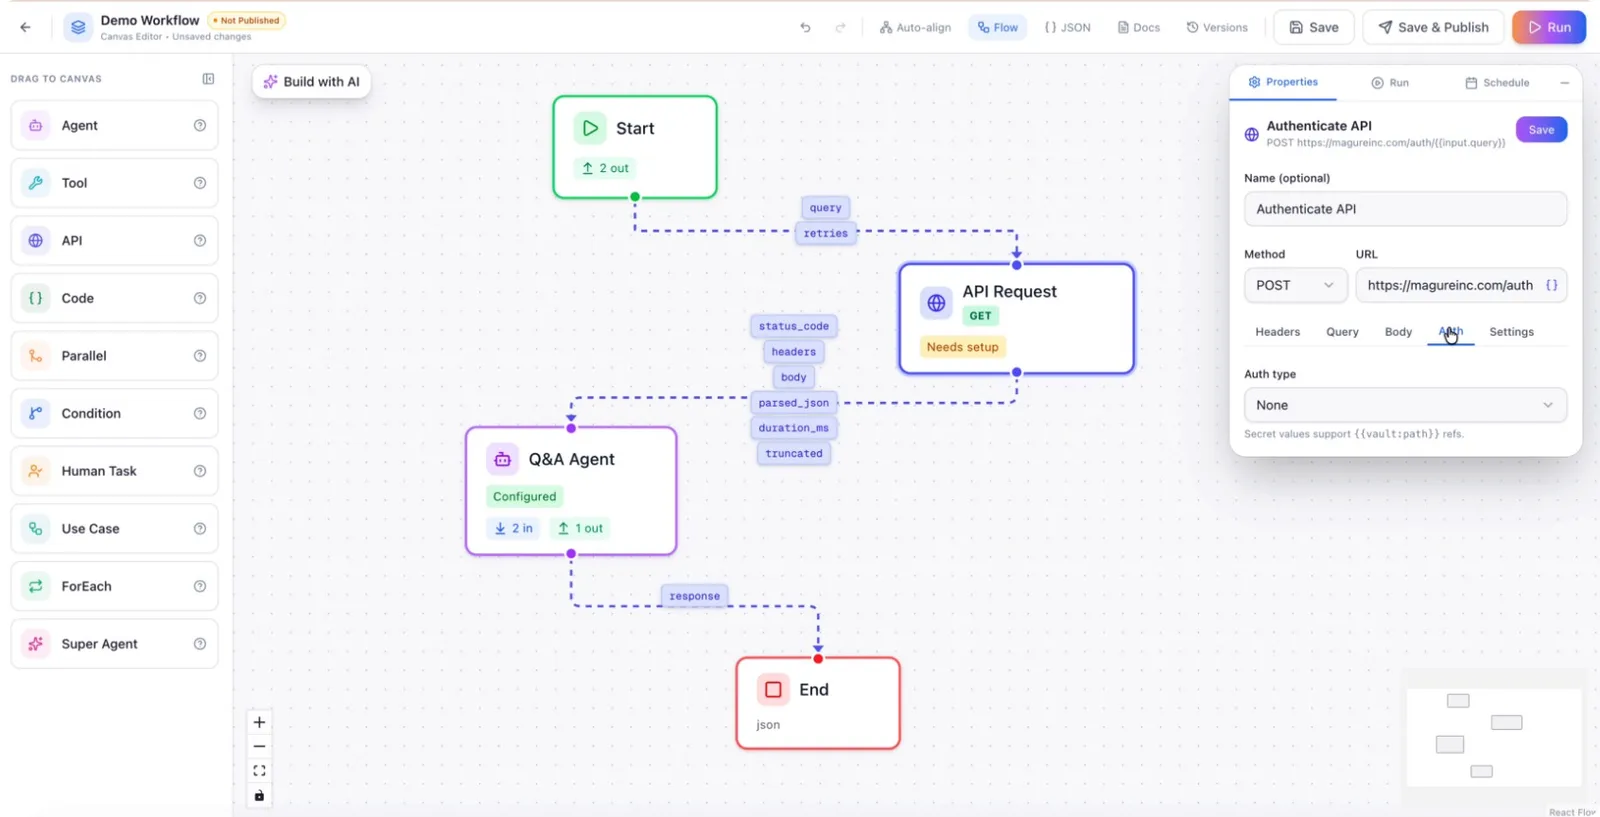Screen dimensions: 1600x817
Task: Switch to the Body tab
Action: (1398, 332)
